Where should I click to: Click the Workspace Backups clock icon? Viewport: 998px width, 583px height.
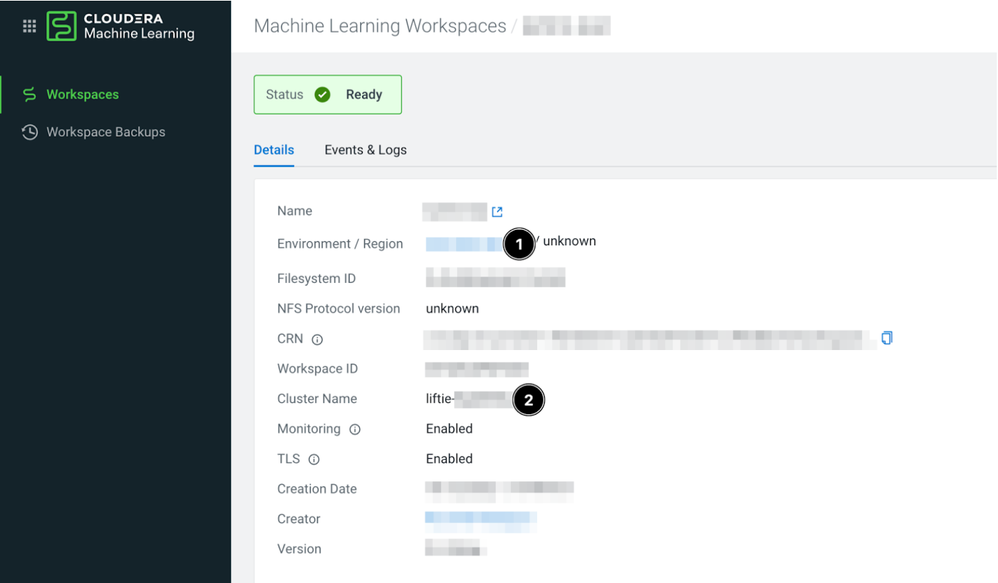(29, 132)
